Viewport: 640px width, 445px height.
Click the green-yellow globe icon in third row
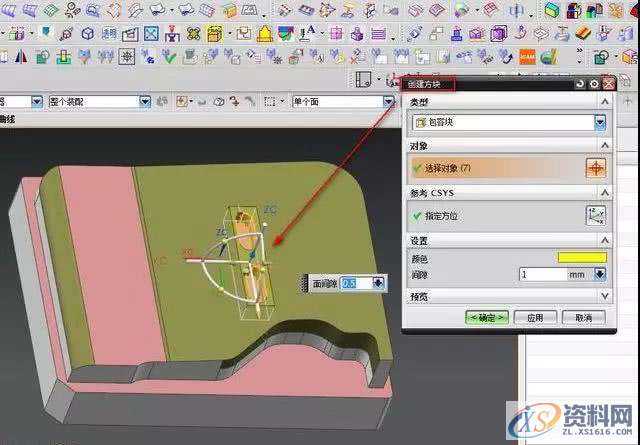pyautogui.click(x=549, y=57)
